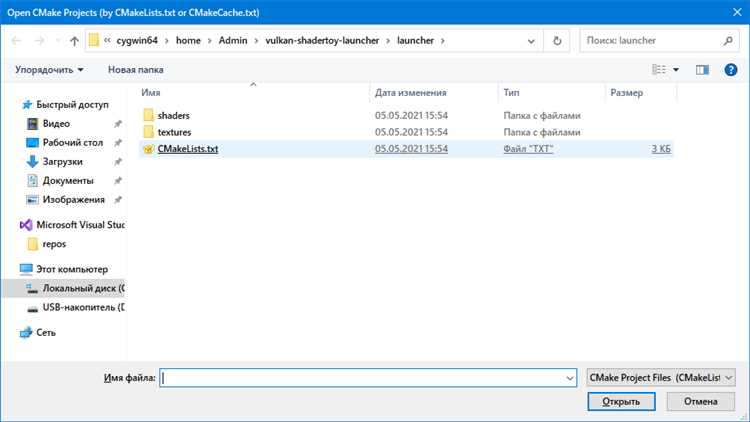Click the Up one level arrow
This screenshot has width=750, height=422.
[x=74, y=41]
